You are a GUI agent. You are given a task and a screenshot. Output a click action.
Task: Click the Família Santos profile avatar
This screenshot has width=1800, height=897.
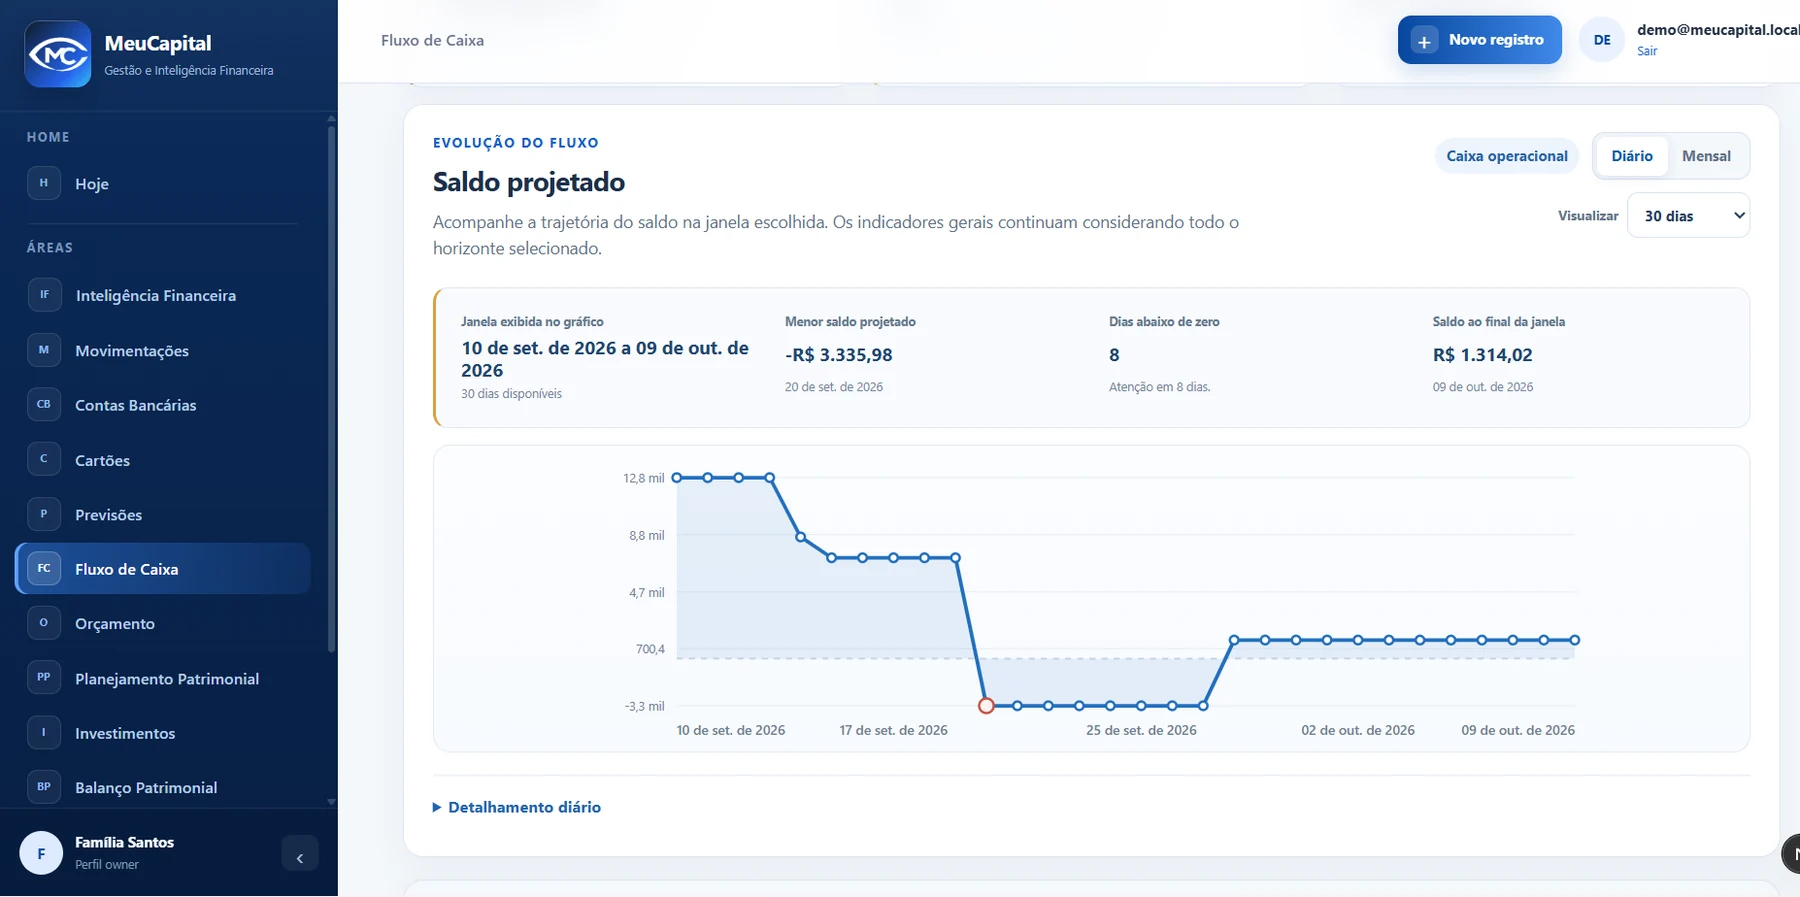coord(41,853)
